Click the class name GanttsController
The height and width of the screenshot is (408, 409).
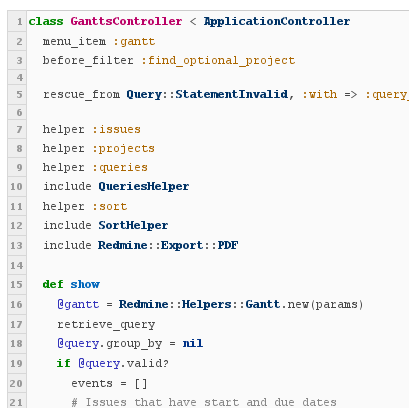click(126, 21)
